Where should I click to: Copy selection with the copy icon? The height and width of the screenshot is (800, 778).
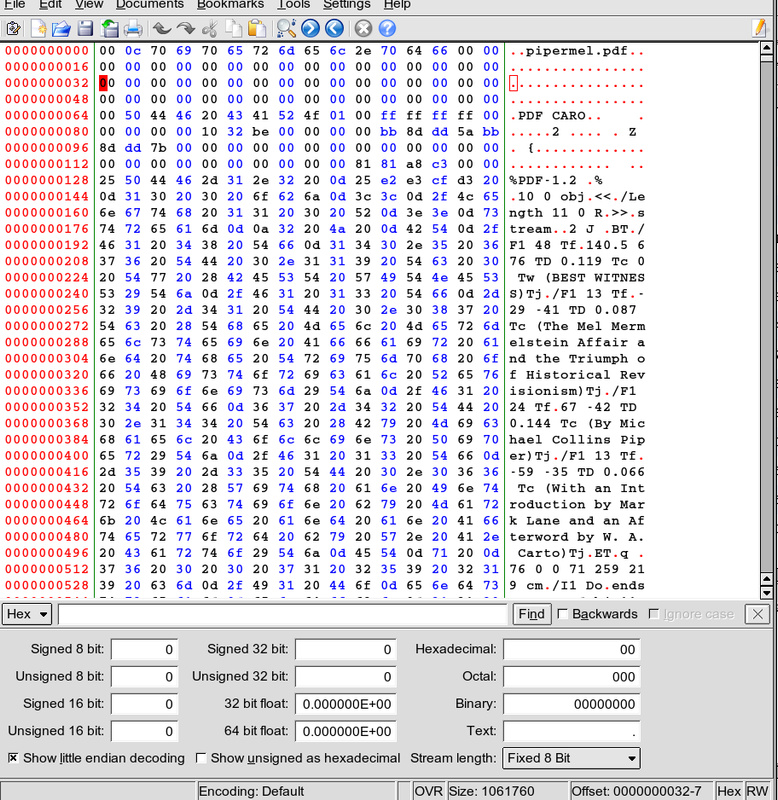click(x=233, y=28)
